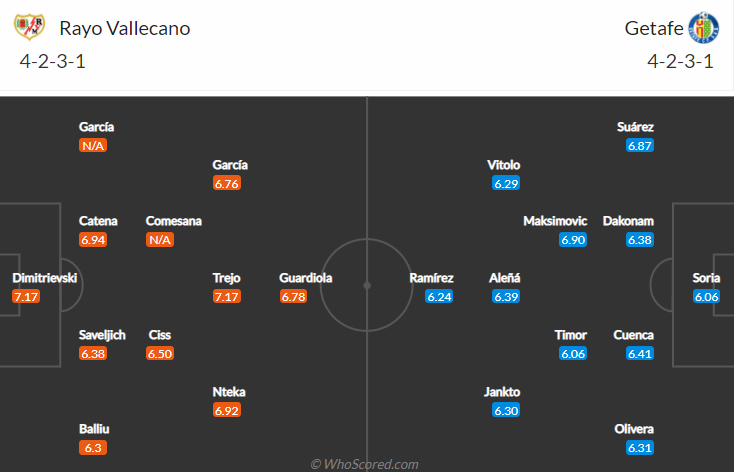The width and height of the screenshot is (734, 472).
Task: Click the Getafe club crest
Action: coord(704,28)
